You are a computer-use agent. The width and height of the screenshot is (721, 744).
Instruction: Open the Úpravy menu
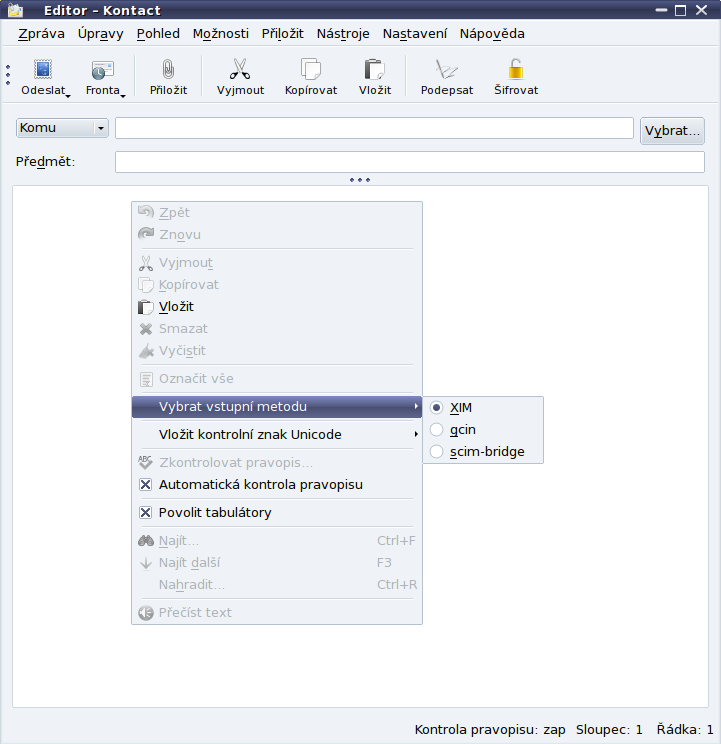click(100, 34)
